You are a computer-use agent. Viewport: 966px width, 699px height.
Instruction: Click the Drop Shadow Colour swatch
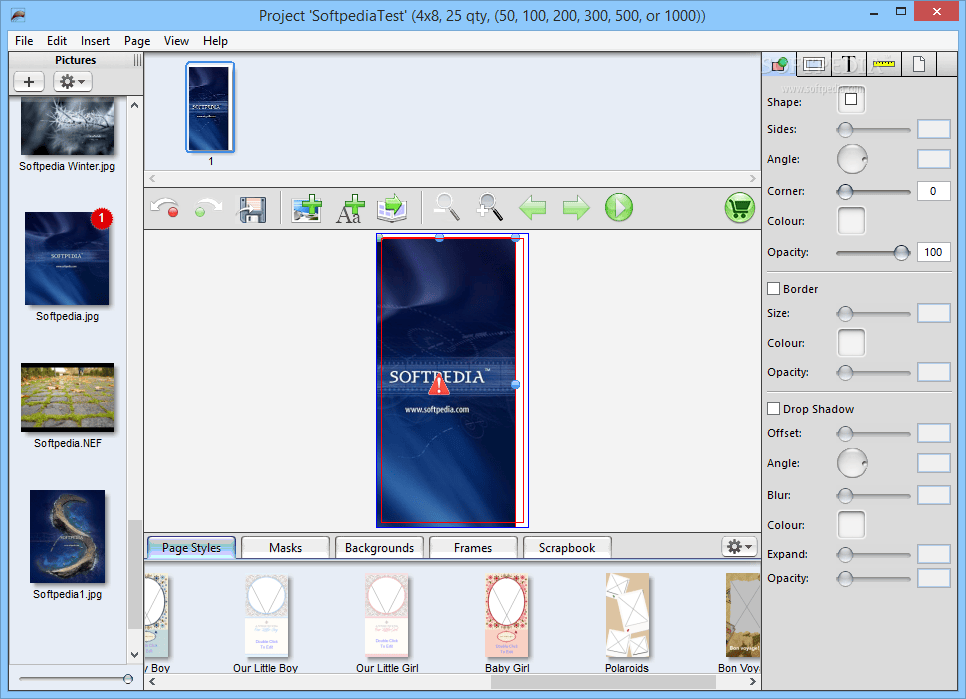pyautogui.click(x=851, y=525)
